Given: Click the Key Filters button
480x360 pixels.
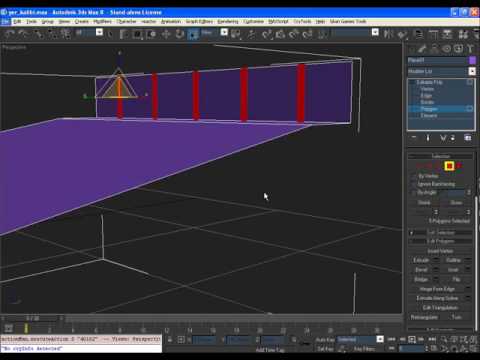Looking at the screenshot, I should 364,349.
